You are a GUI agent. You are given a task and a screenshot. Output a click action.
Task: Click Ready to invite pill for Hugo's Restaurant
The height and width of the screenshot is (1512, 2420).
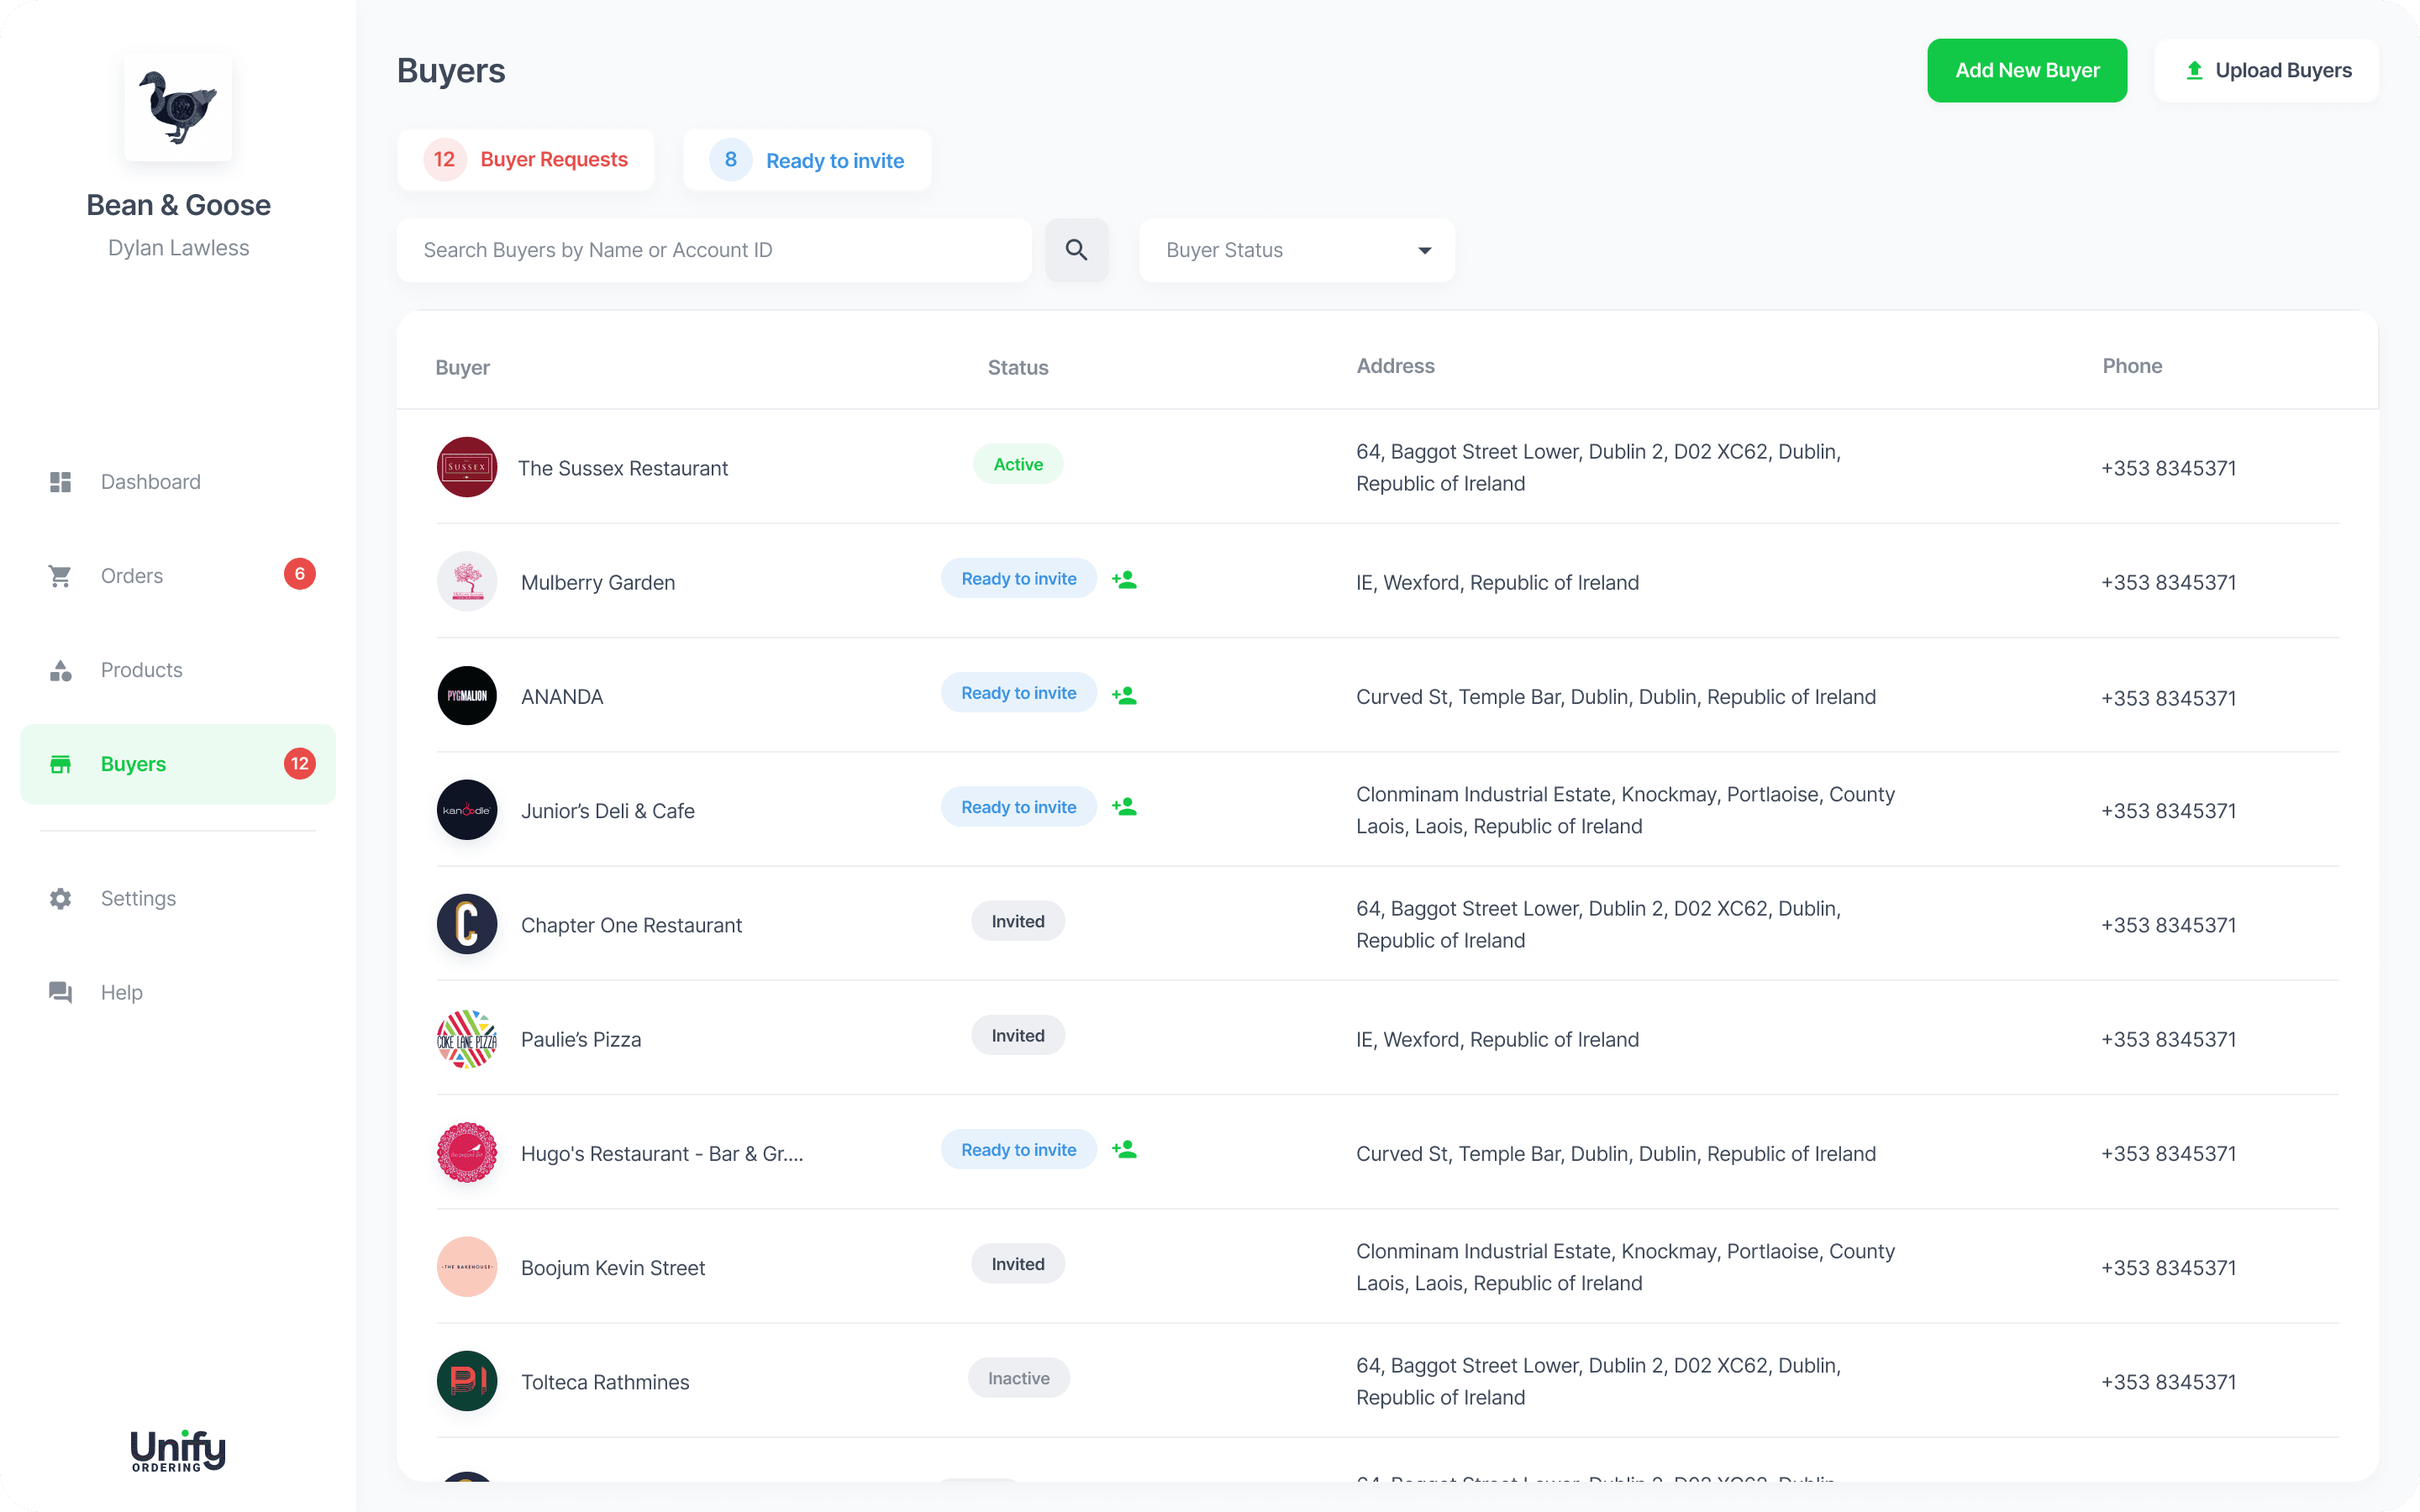point(1018,1150)
